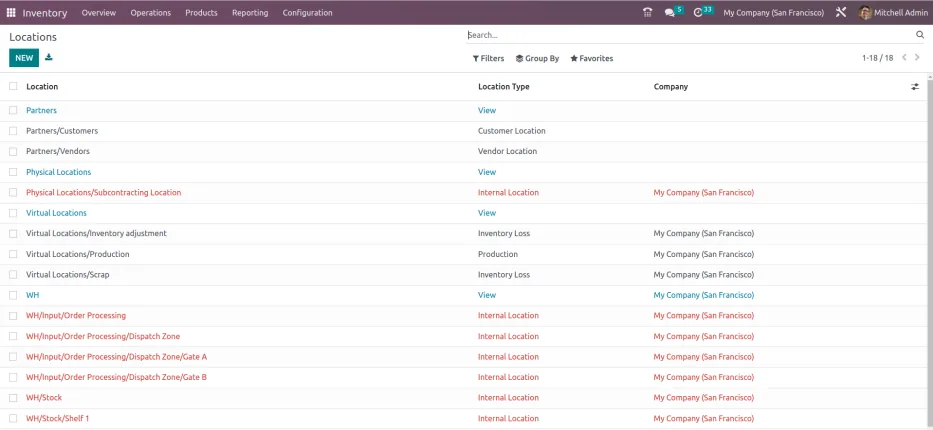Image resolution: width=933 pixels, height=430 pixels.
Task: Tick the Partners row checkbox
Action: click(x=13, y=110)
